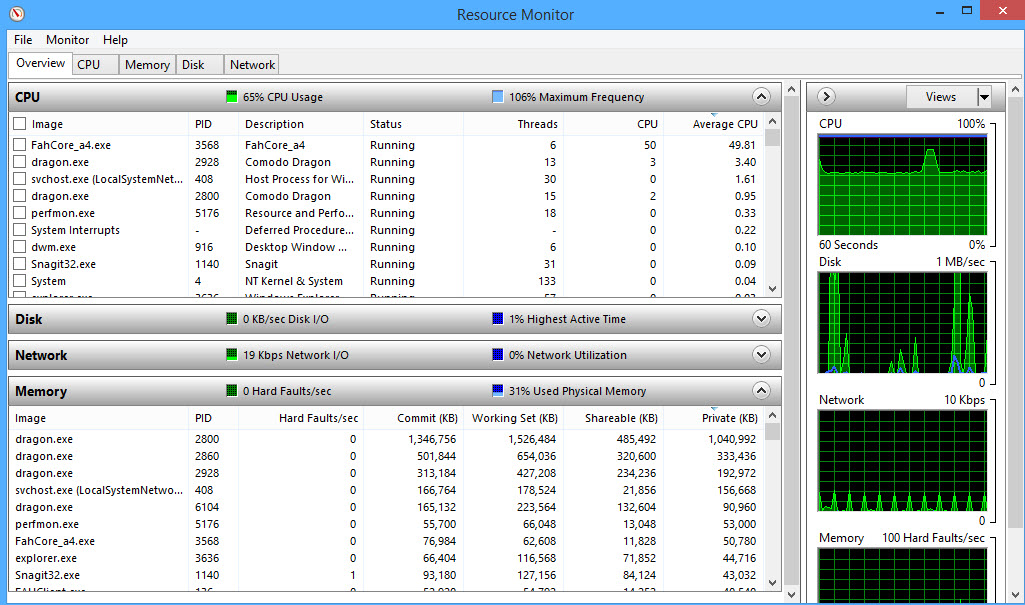This screenshot has height=605, width=1025.
Task: Click the up arrow of the CPU list scrollbar
Action: point(772,122)
